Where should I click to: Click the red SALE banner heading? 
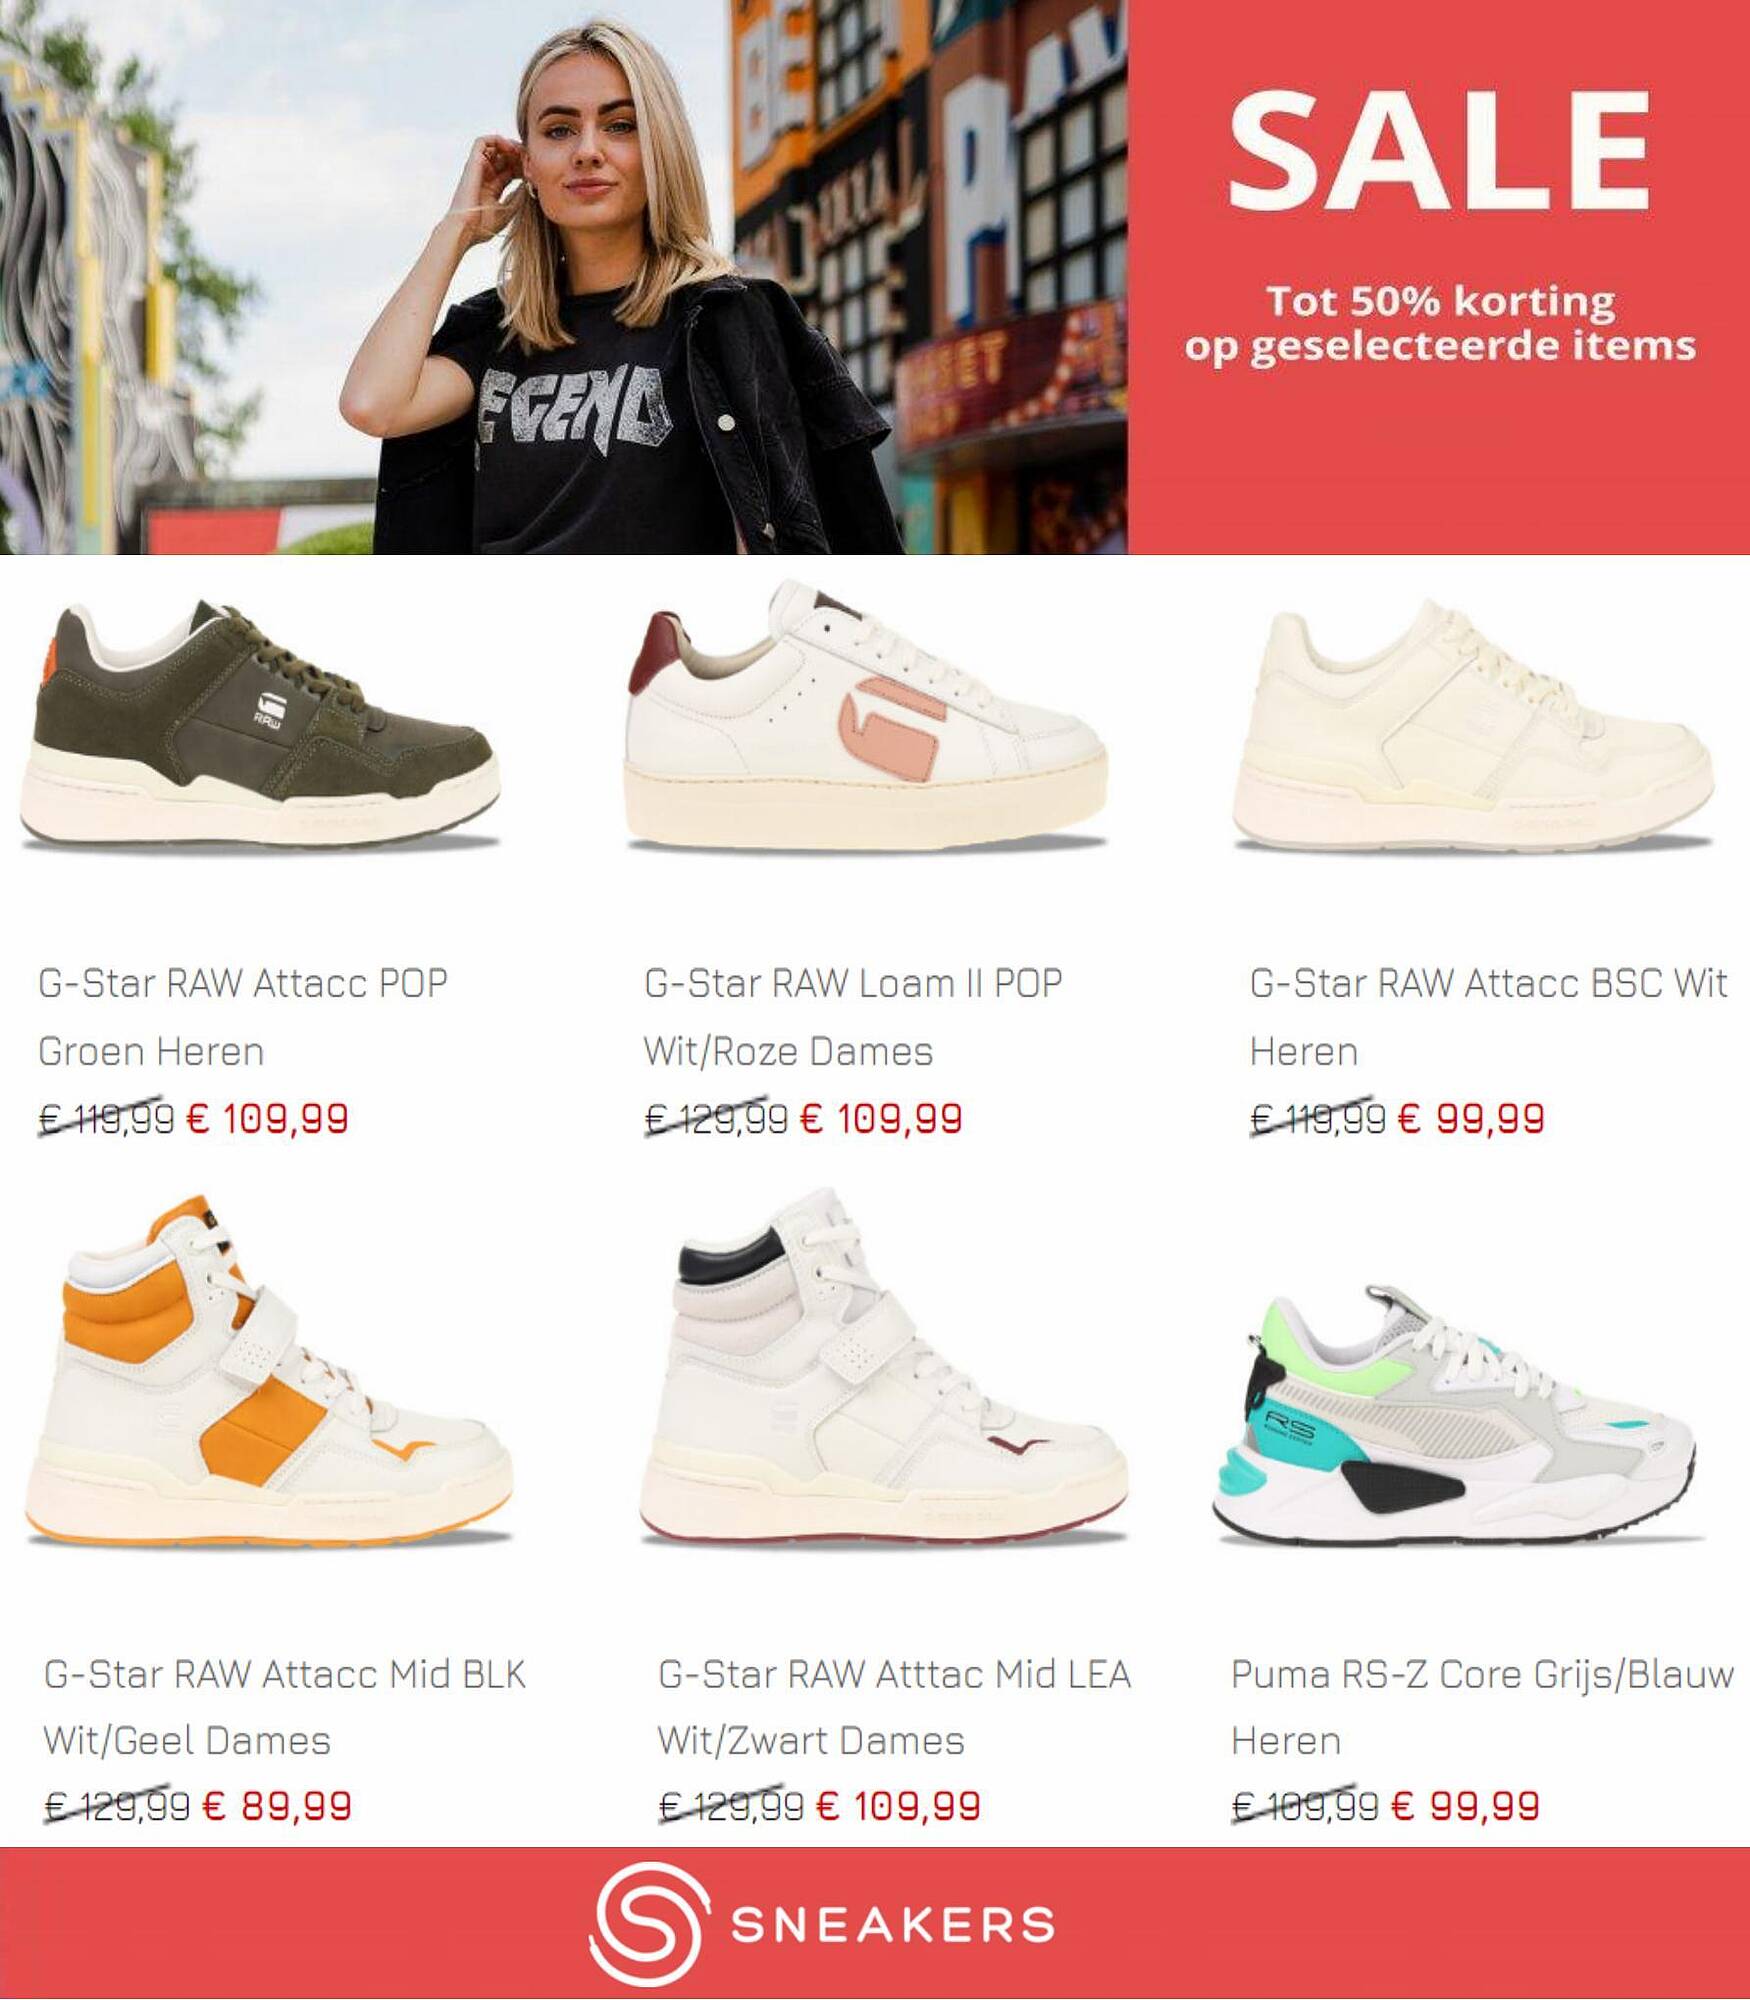(1439, 151)
